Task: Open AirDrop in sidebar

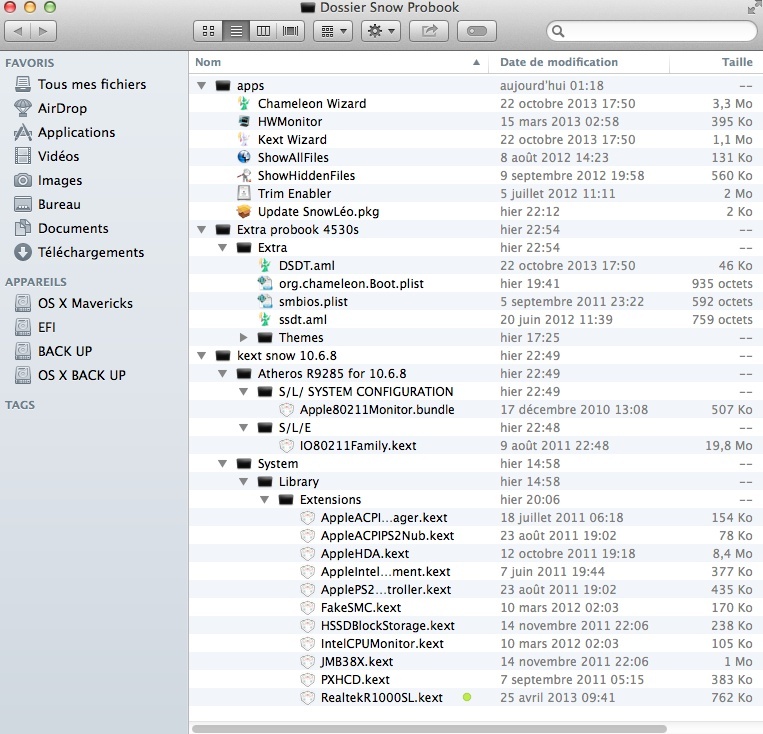Action: 51,108
